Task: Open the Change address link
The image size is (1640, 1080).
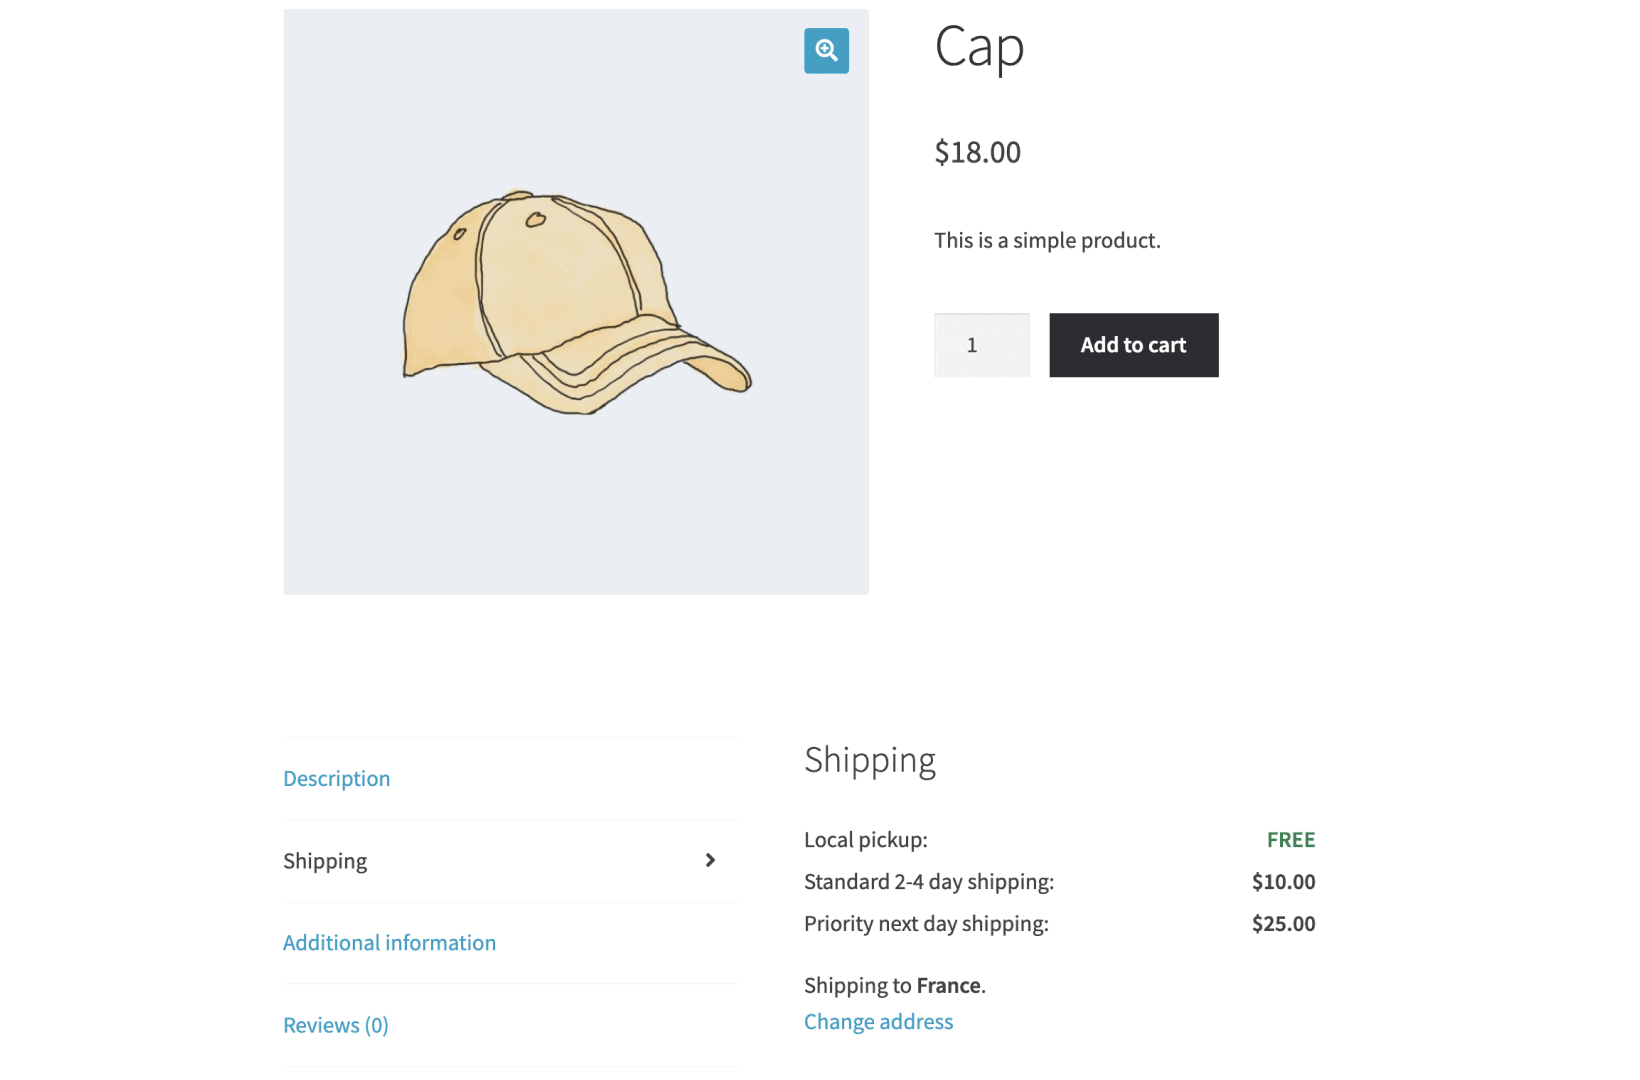Action: point(877,1021)
